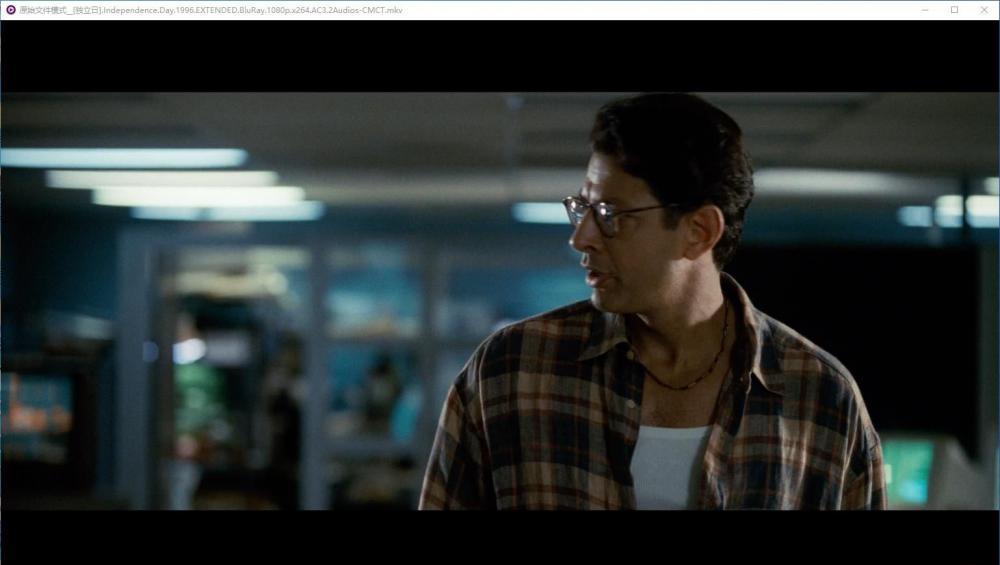Click the movie video frame to pause playback
1000x565 pixels.
[x=500, y=301]
